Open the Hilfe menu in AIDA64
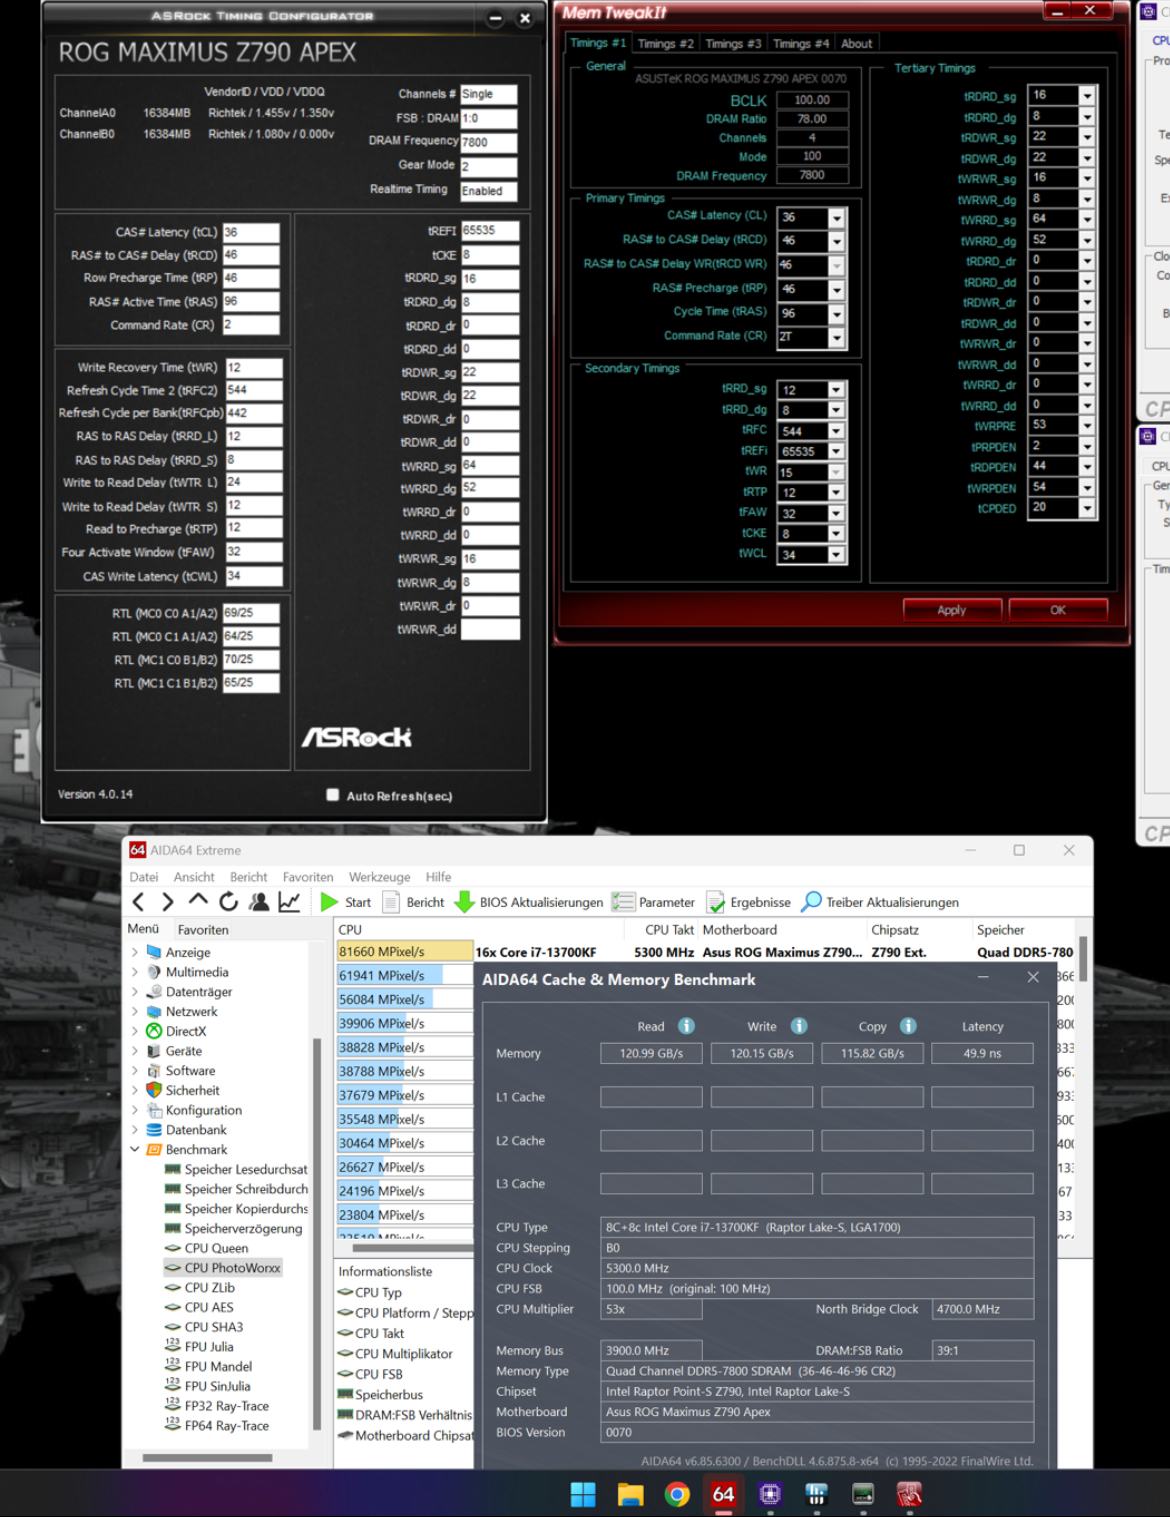Viewport: 1170px width, 1517px height. 438,877
